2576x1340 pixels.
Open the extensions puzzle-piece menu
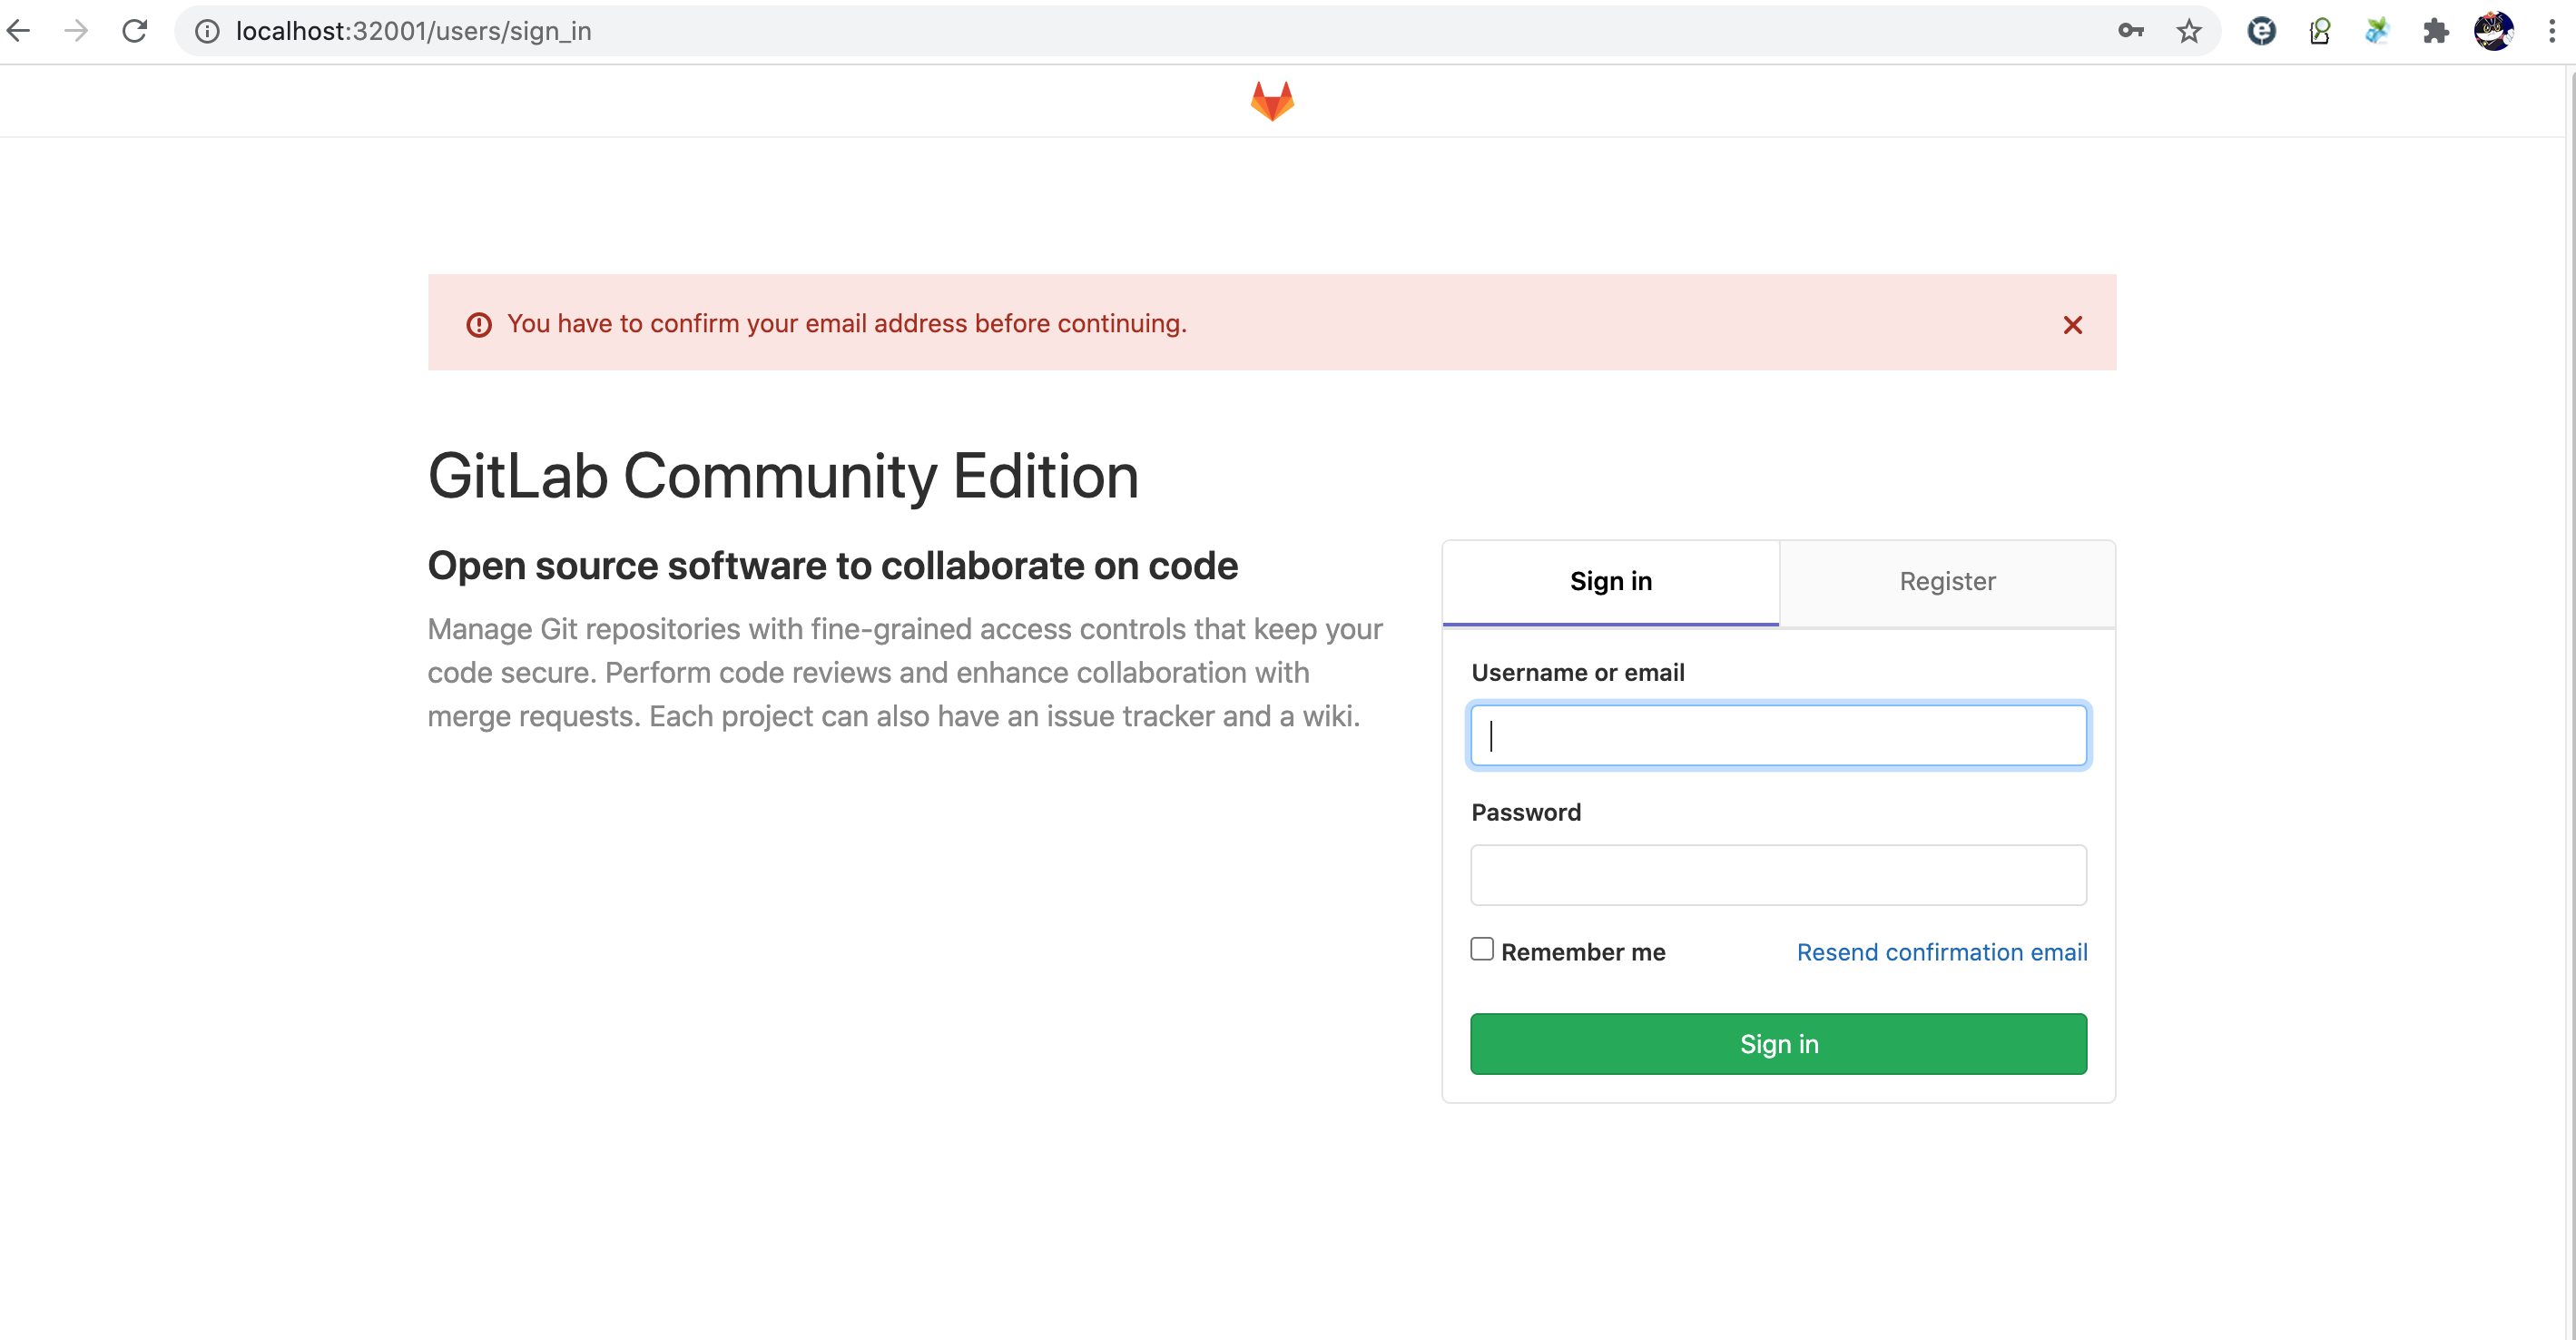(x=2436, y=31)
